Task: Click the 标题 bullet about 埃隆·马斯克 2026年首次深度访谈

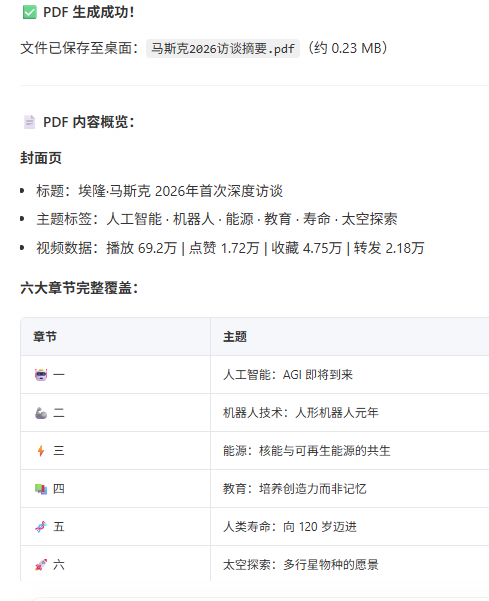Action: [x=159, y=191]
